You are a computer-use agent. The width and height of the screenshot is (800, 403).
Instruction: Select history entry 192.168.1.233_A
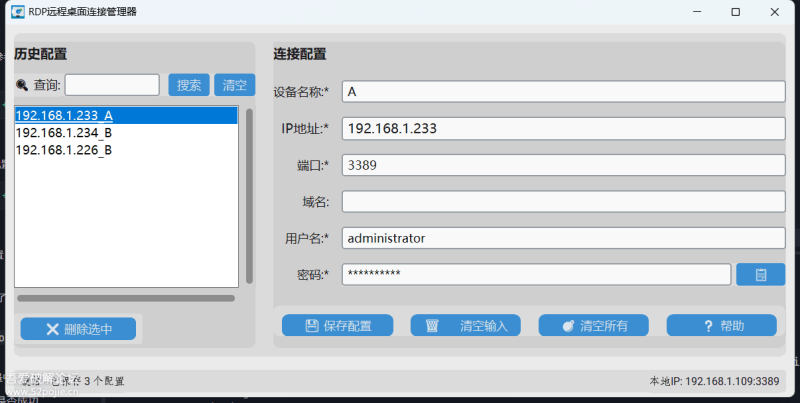pos(126,116)
